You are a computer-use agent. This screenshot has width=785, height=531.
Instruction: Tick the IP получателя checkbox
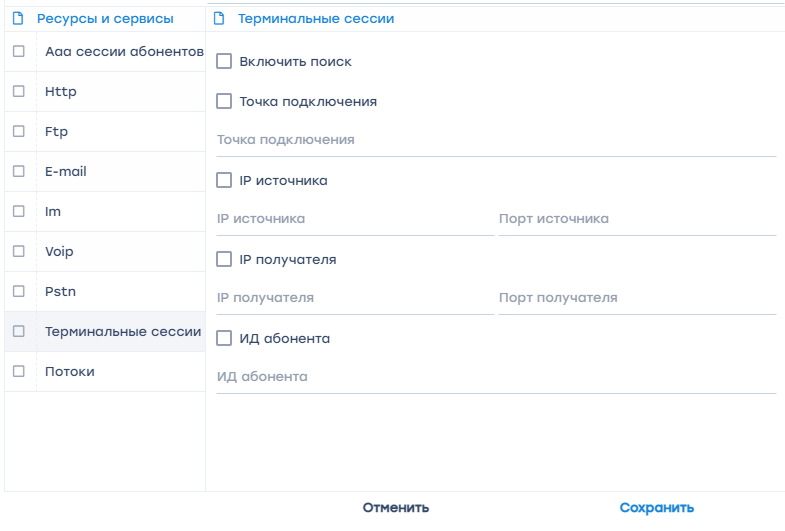click(x=224, y=260)
